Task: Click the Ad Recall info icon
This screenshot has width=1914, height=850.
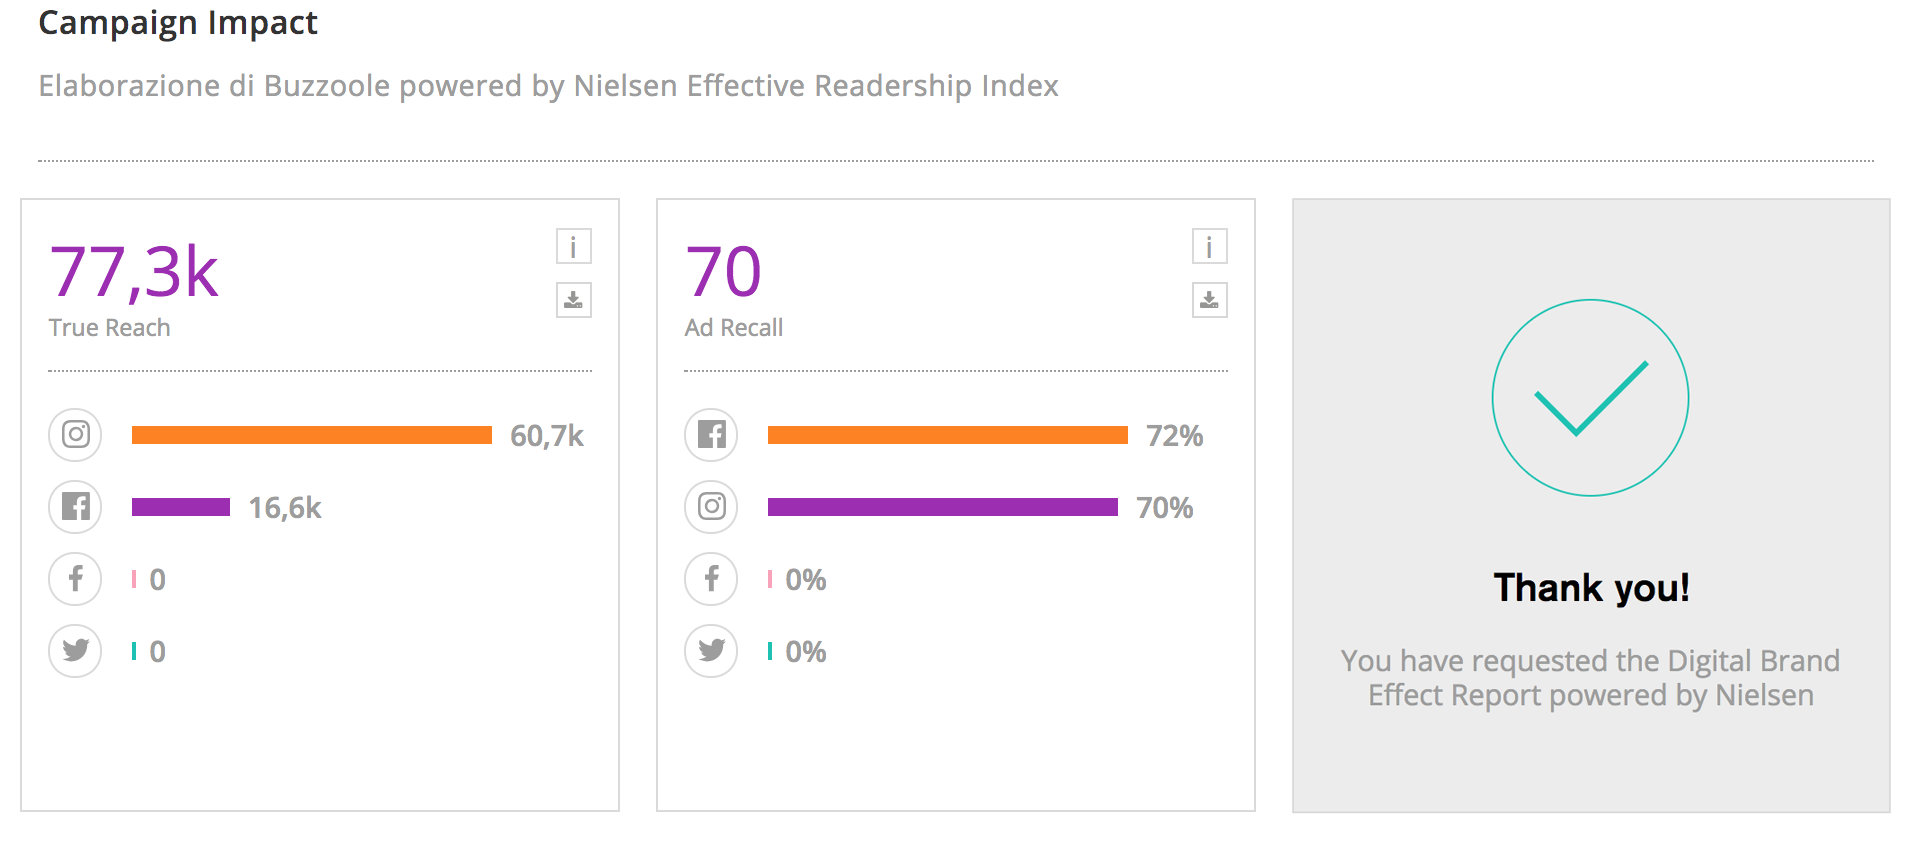Action: point(1209,247)
